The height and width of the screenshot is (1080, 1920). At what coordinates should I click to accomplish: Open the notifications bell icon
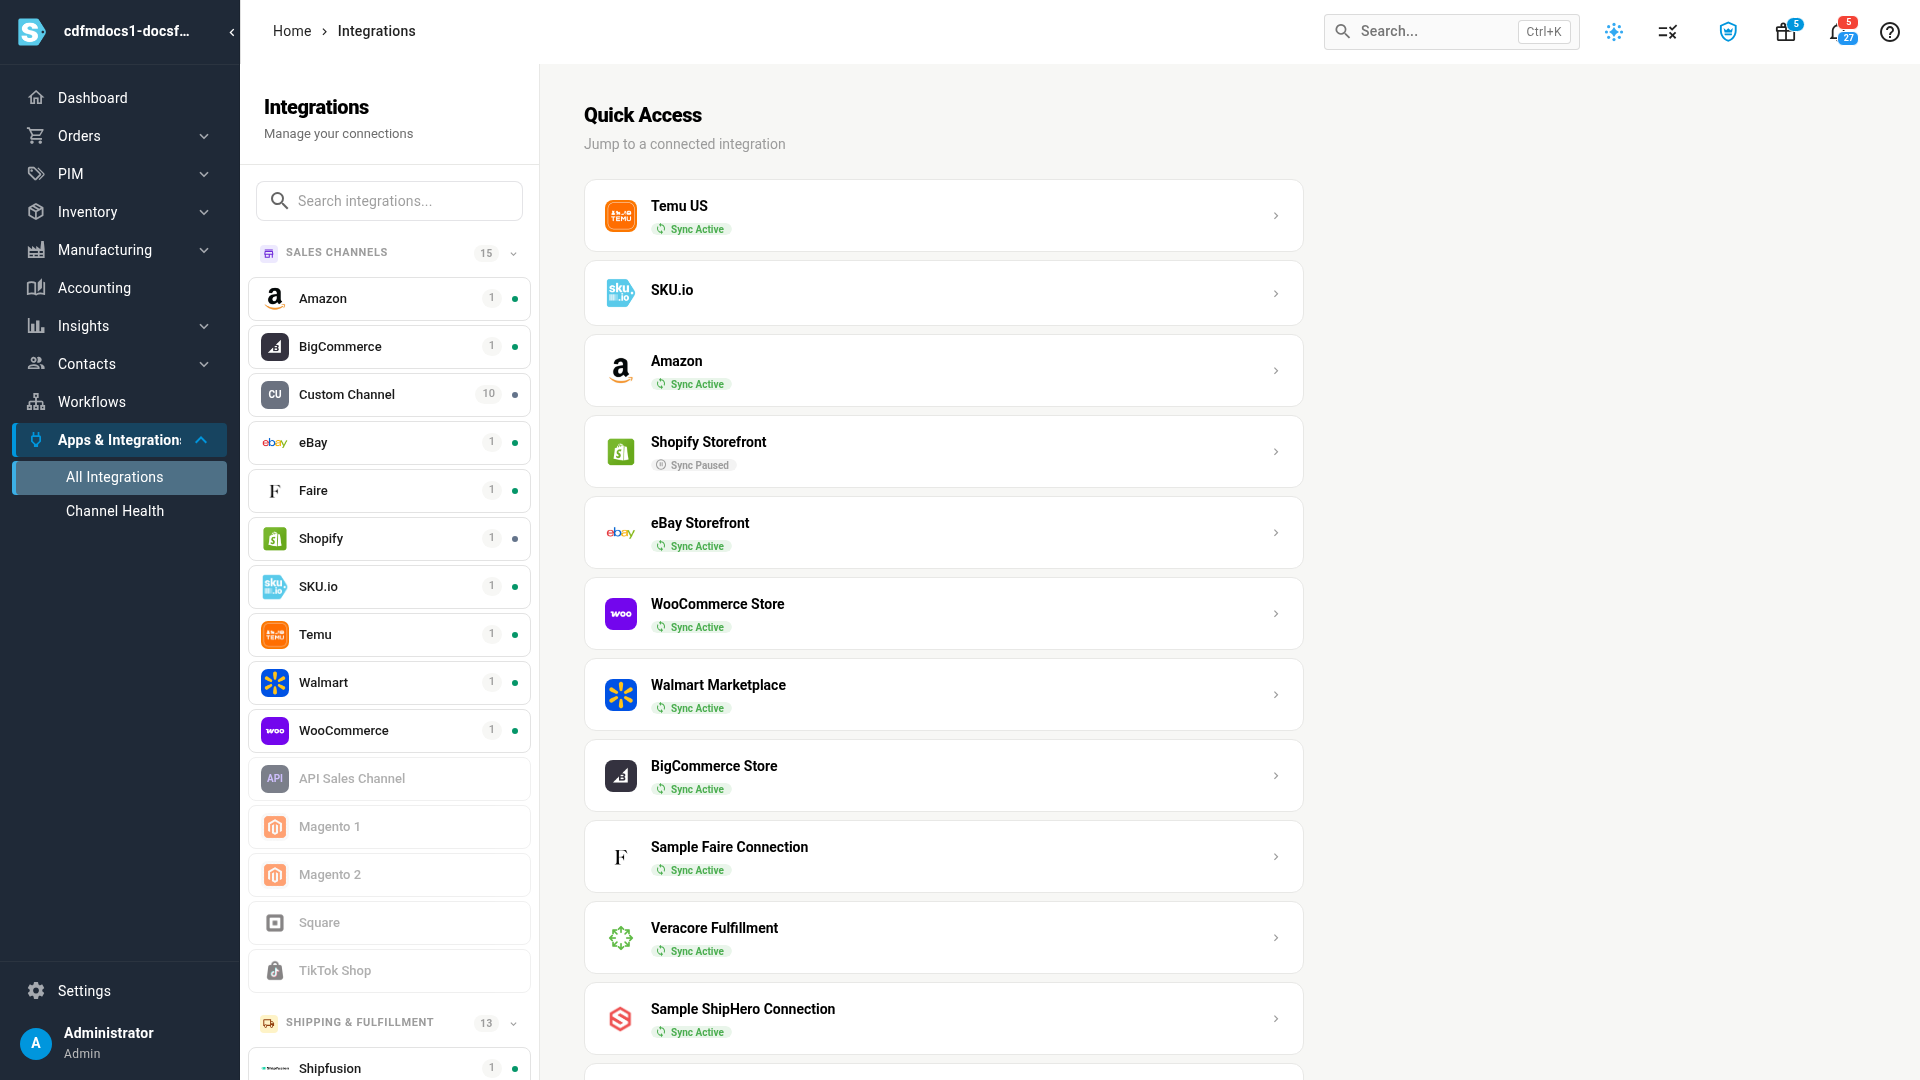[1838, 32]
